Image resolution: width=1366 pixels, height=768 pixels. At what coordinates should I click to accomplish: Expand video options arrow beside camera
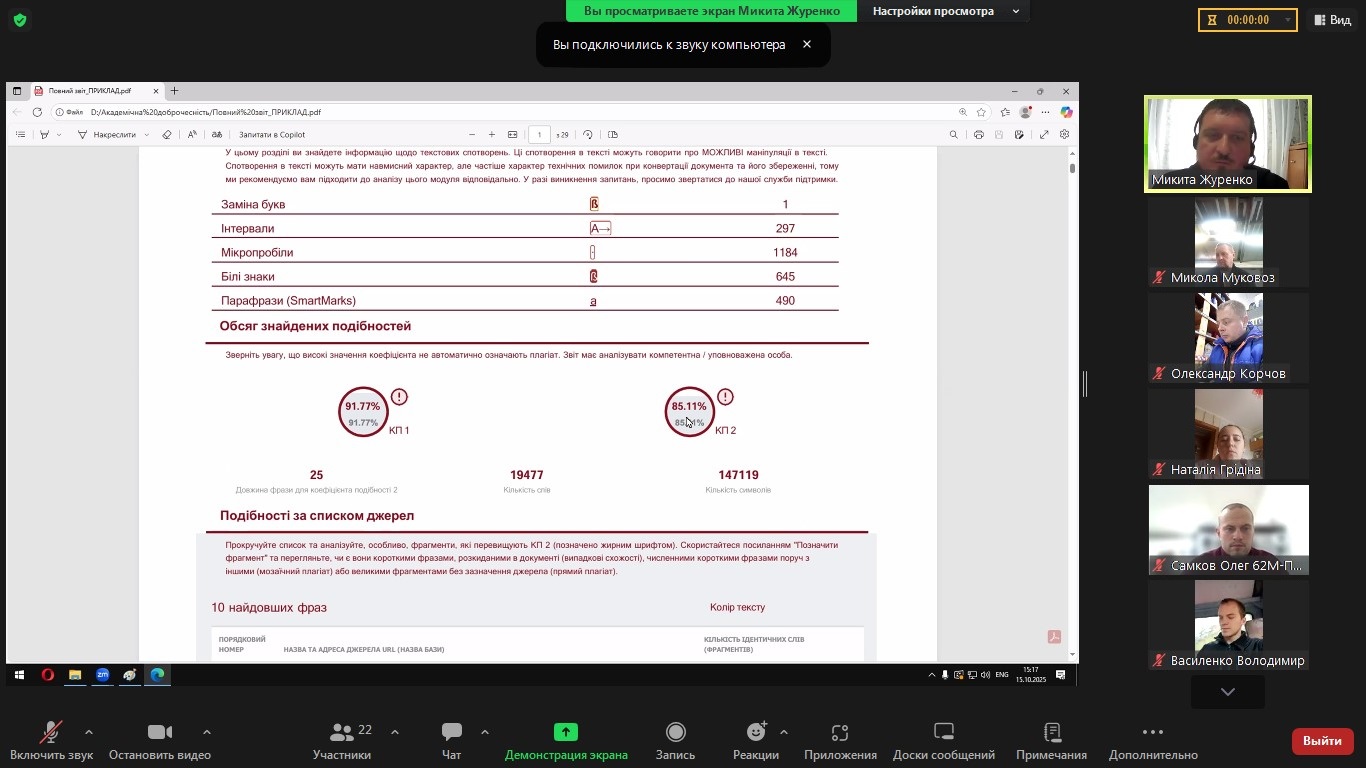coord(207,732)
